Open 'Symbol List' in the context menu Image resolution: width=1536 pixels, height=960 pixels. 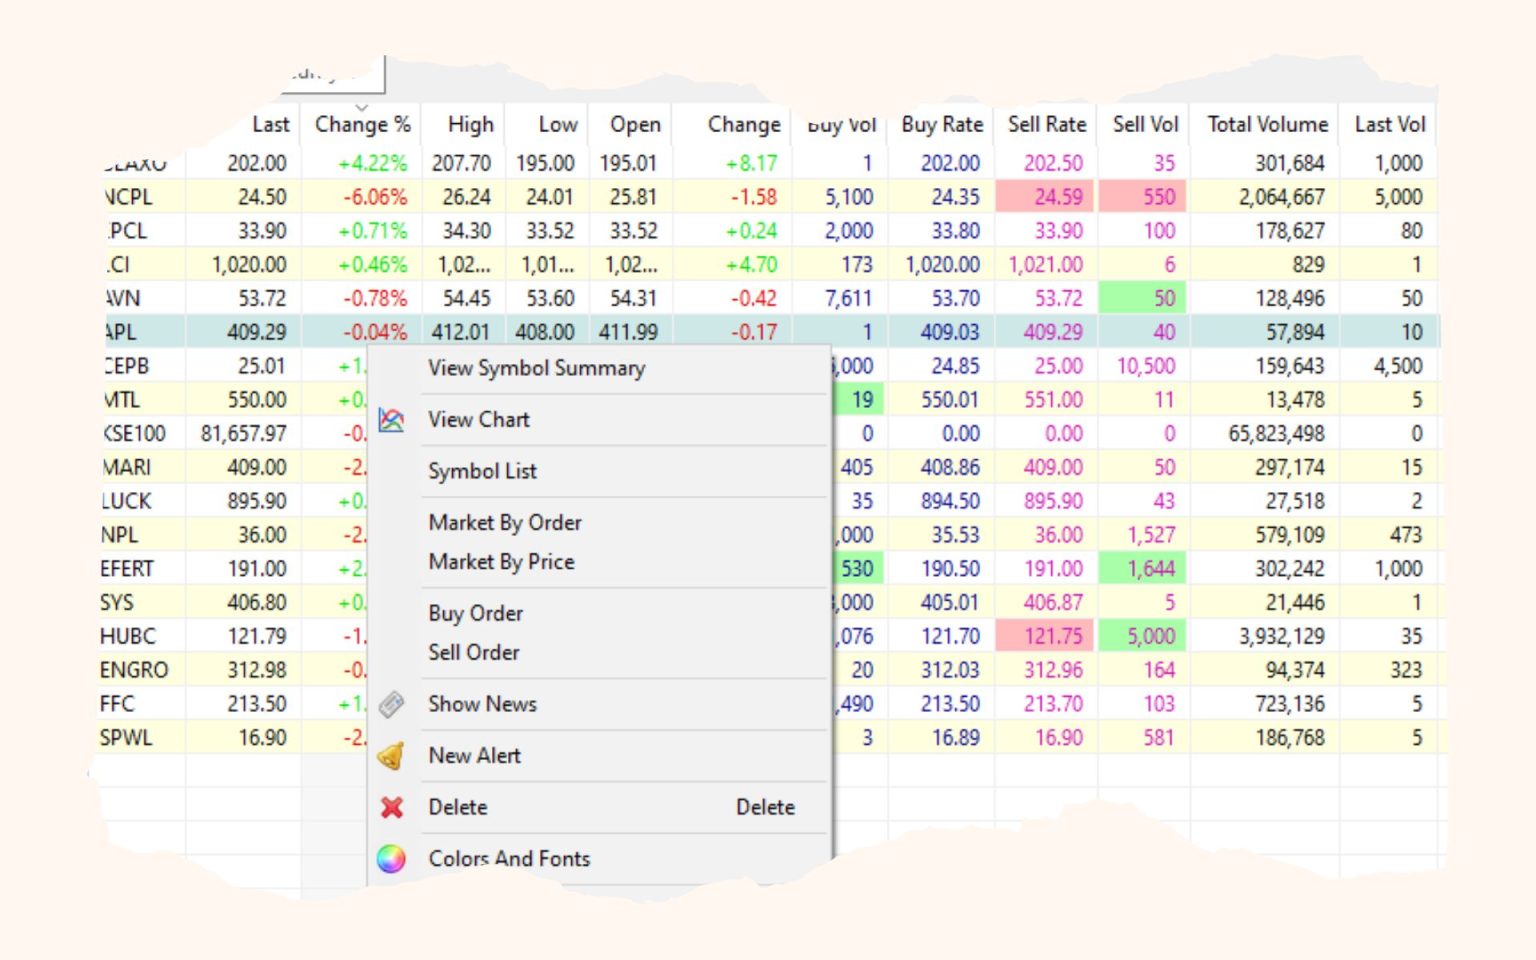tap(483, 471)
